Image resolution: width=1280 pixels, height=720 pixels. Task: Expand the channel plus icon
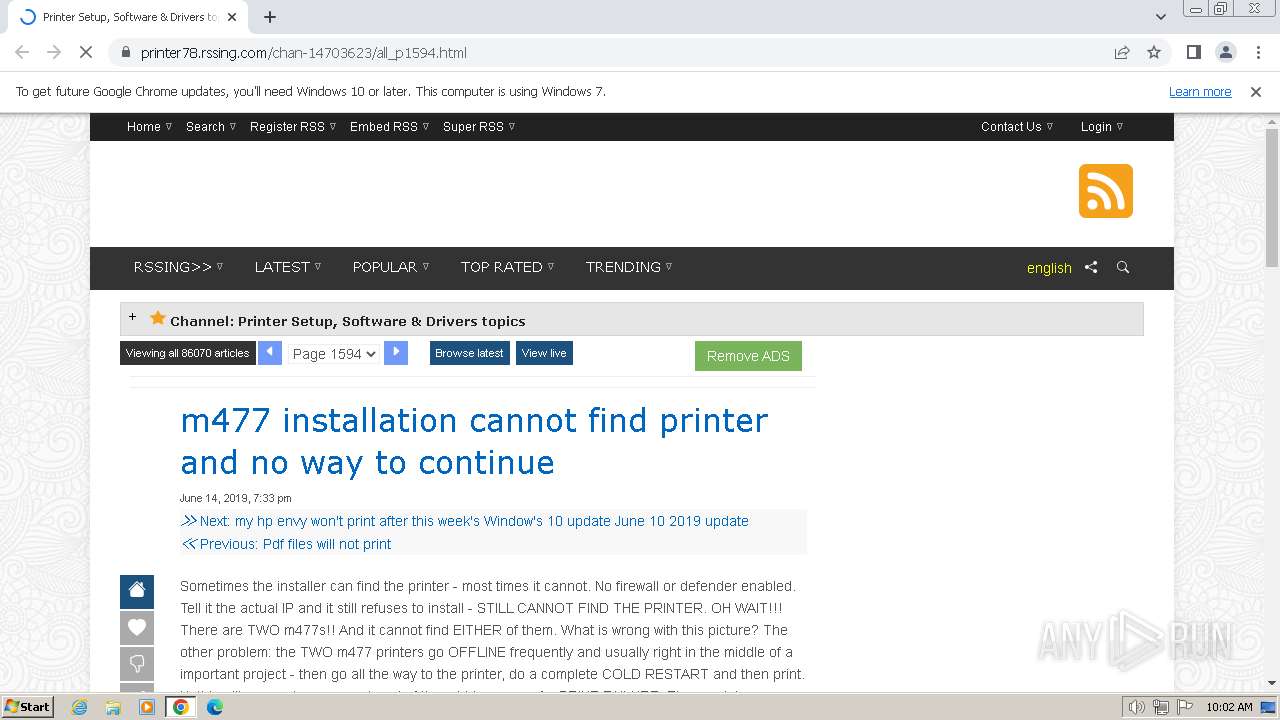[132, 317]
